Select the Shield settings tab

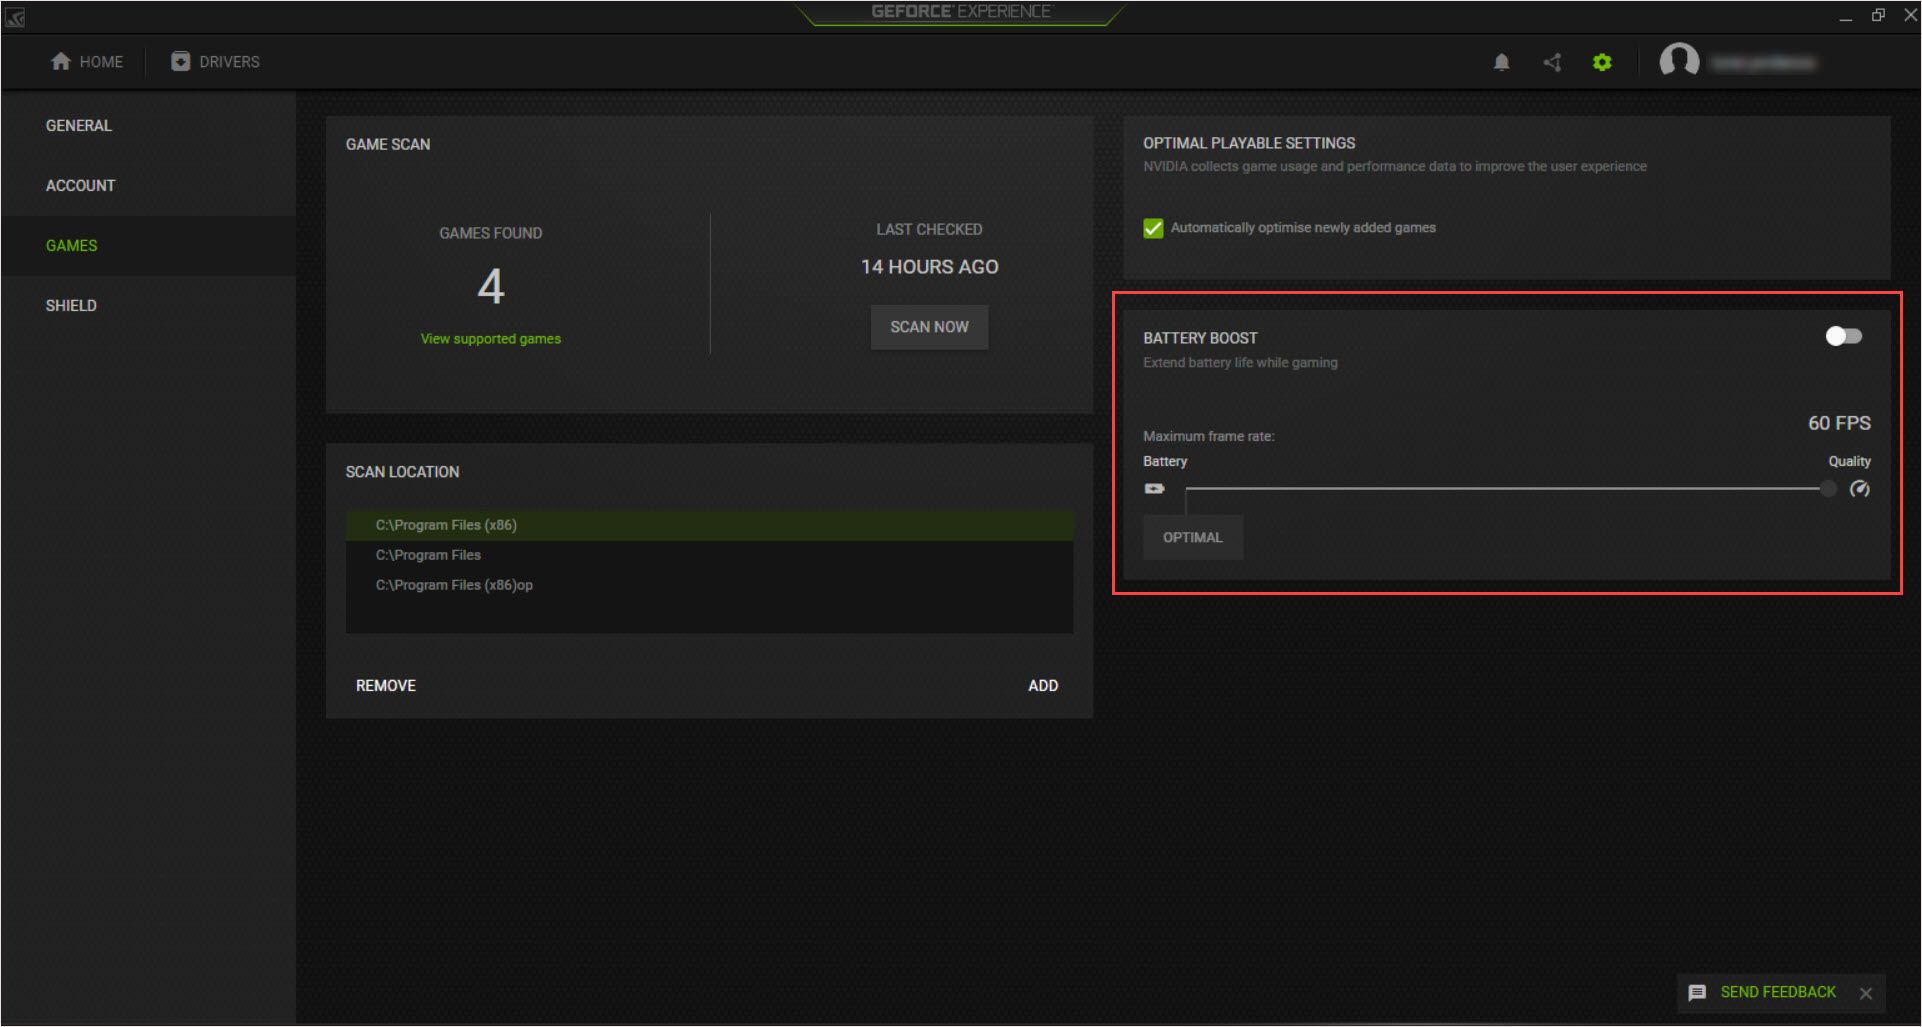pos(71,305)
